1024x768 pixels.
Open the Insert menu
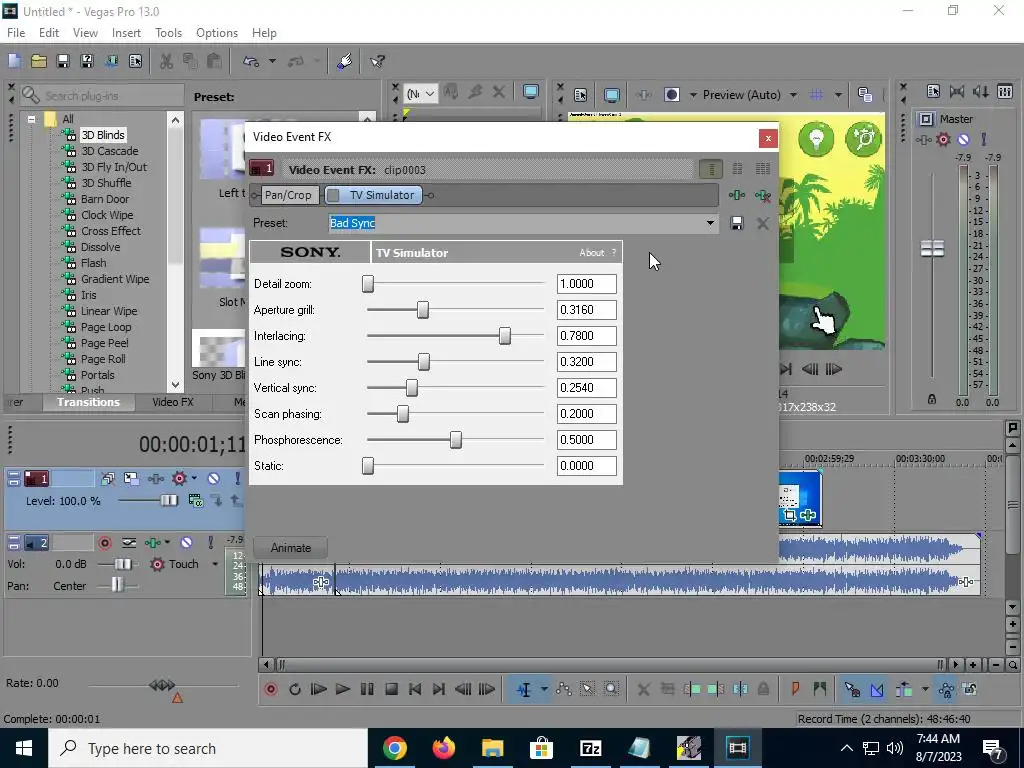(126, 33)
